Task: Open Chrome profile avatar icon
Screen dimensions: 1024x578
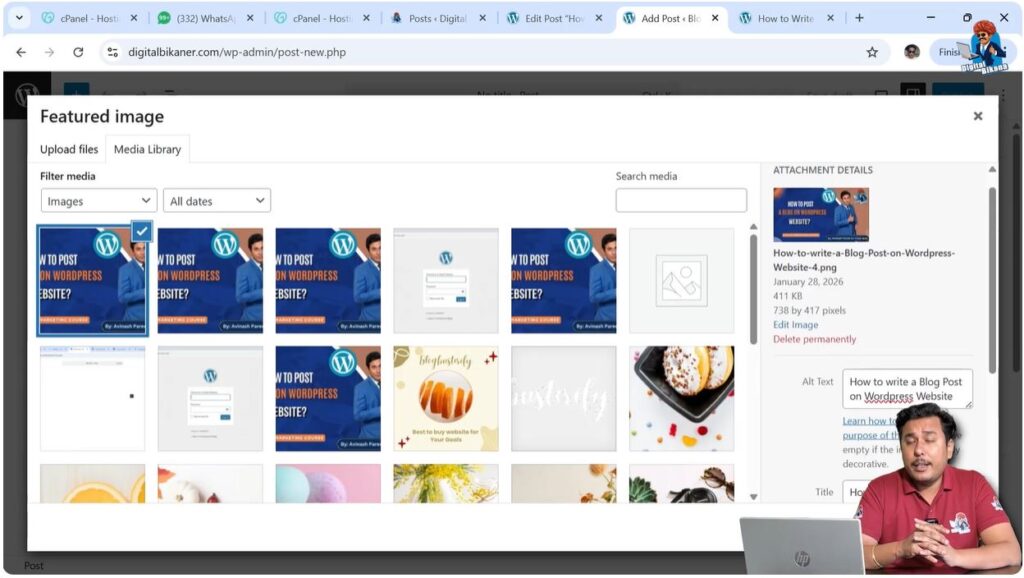Action: pyautogui.click(x=911, y=52)
